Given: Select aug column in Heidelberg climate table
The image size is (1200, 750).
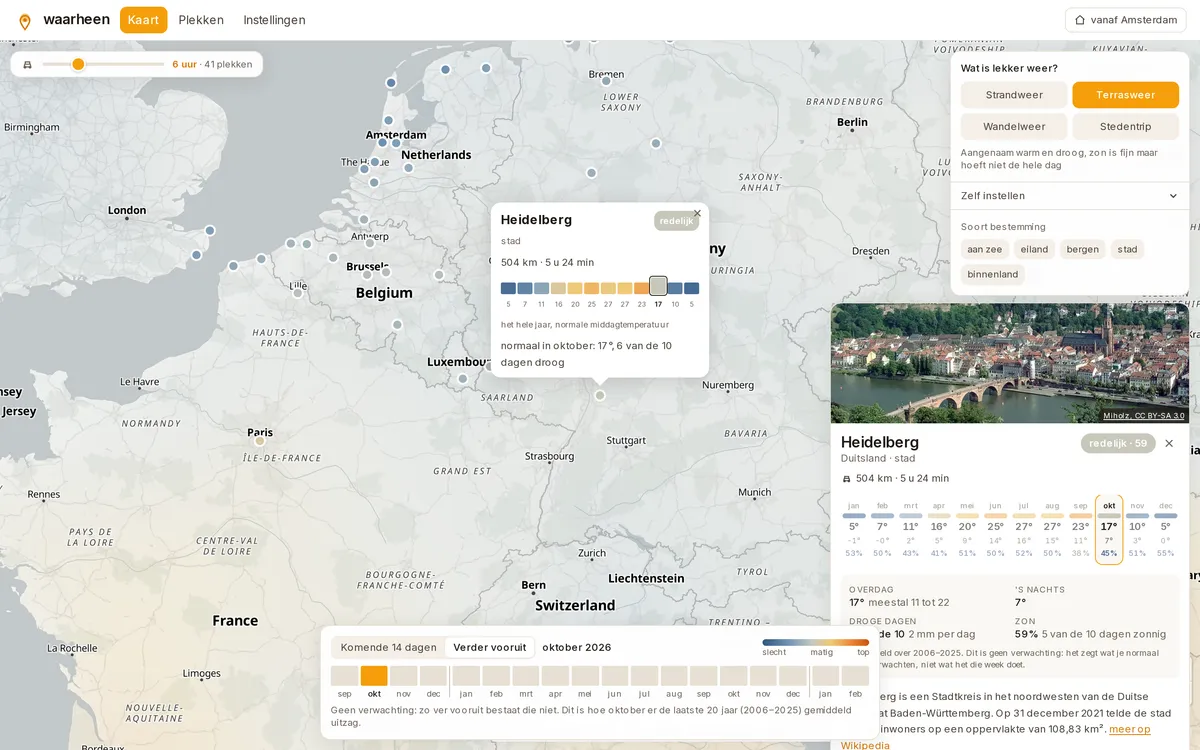Looking at the screenshot, I should pos(1052,530).
